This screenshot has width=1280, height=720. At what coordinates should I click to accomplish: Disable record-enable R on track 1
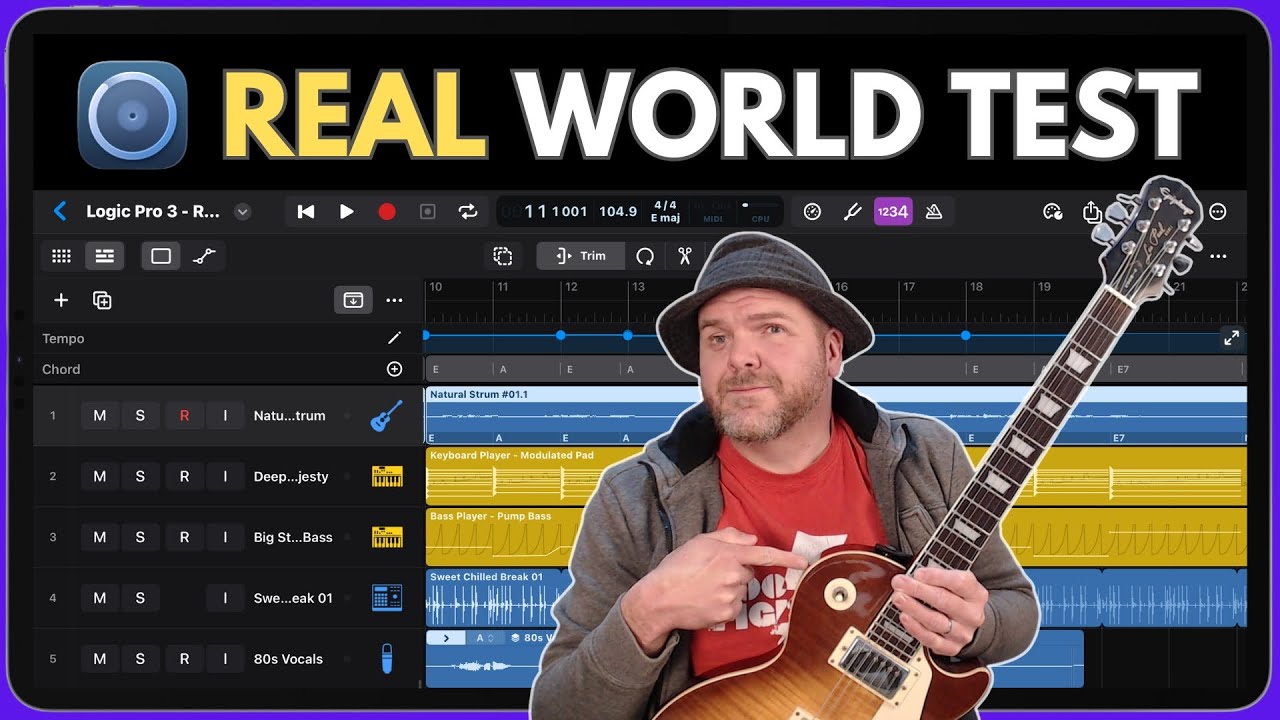[184, 416]
